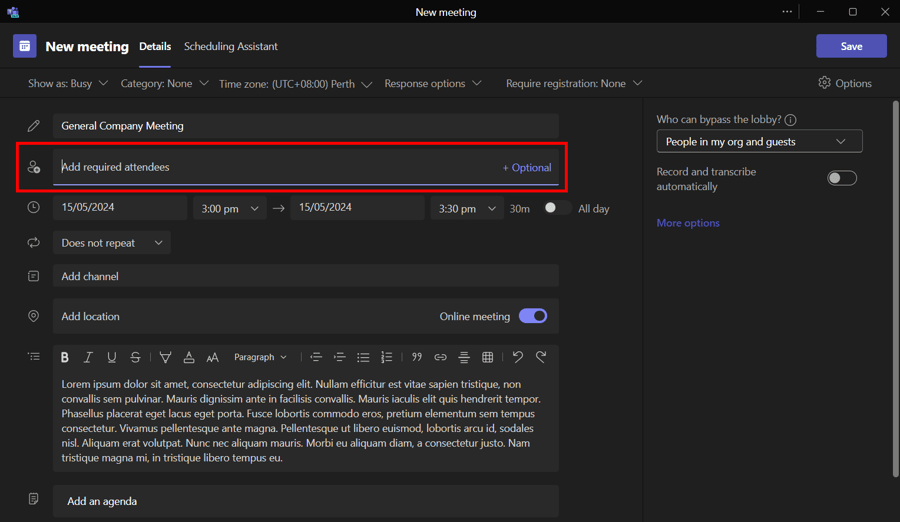
Task: Insert a hyperlink
Action: 440,357
